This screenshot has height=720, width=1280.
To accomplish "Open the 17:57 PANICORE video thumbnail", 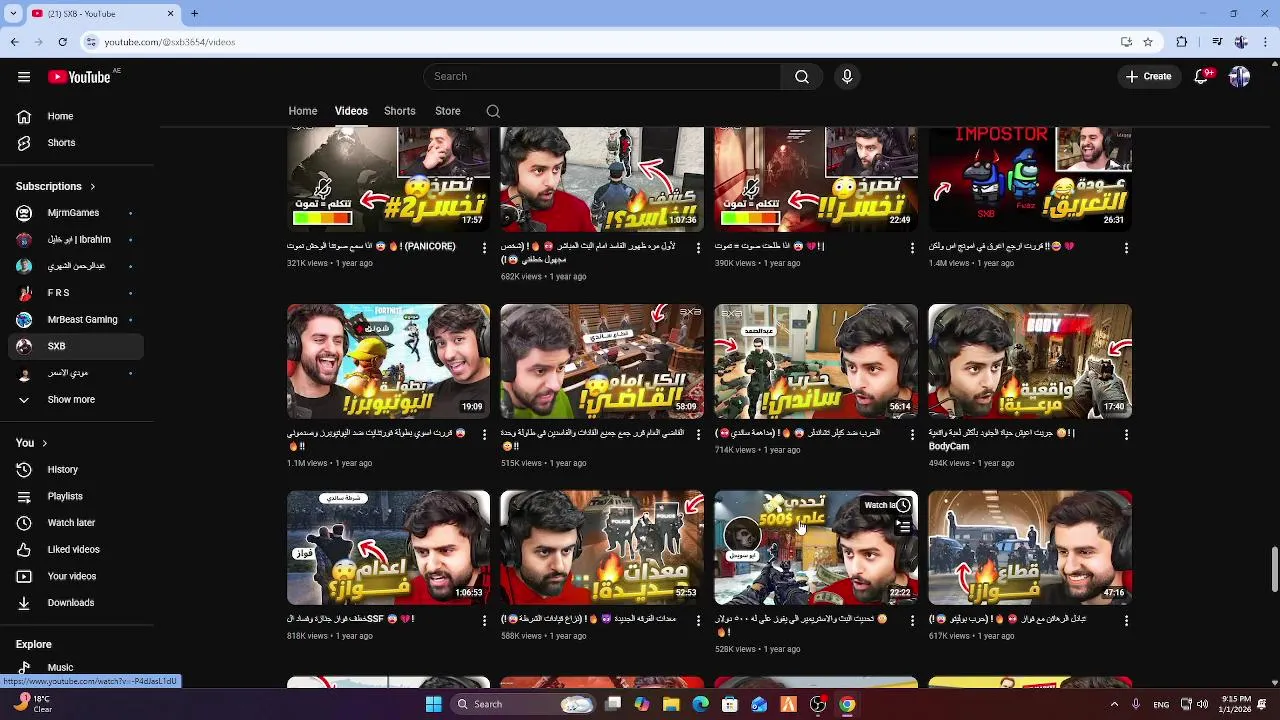I will pos(388,179).
